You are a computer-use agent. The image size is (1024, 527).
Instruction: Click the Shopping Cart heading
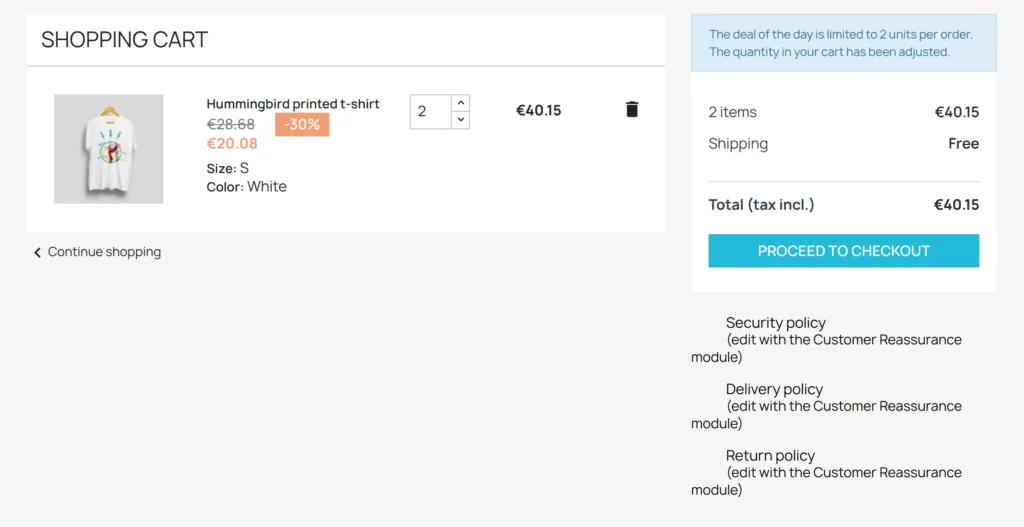pos(124,40)
